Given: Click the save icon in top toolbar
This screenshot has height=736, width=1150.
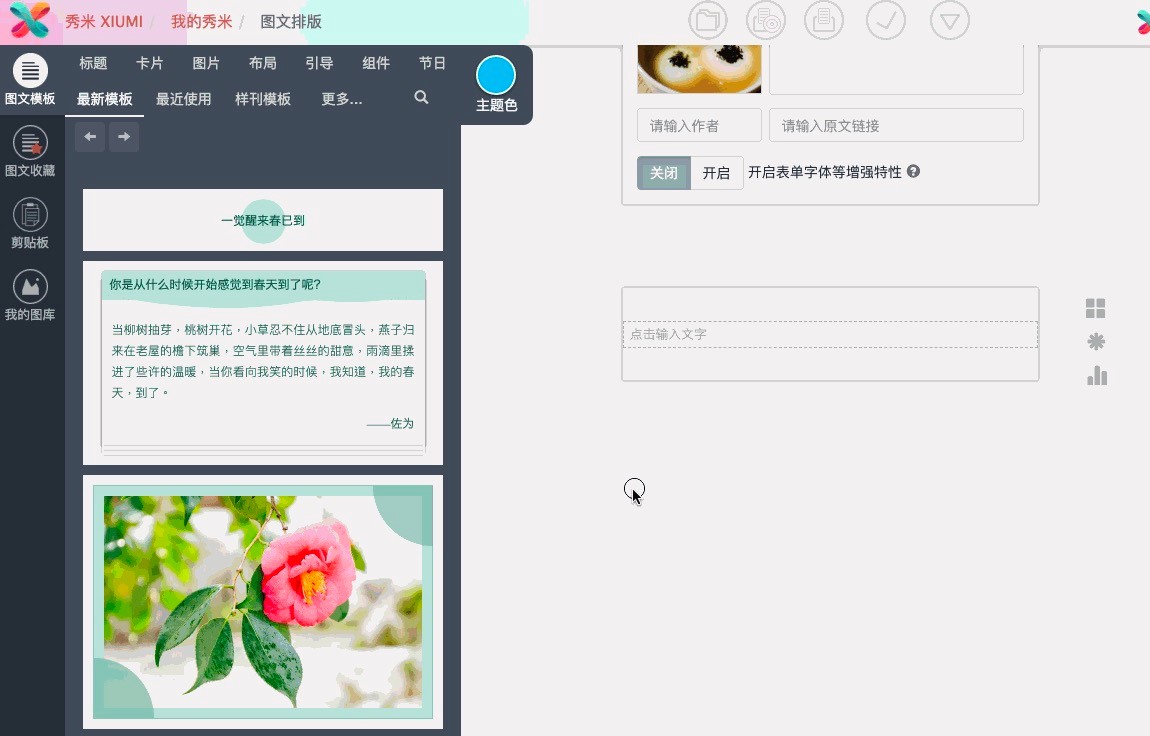Looking at the screenshot, I should (x=824, y=21).
